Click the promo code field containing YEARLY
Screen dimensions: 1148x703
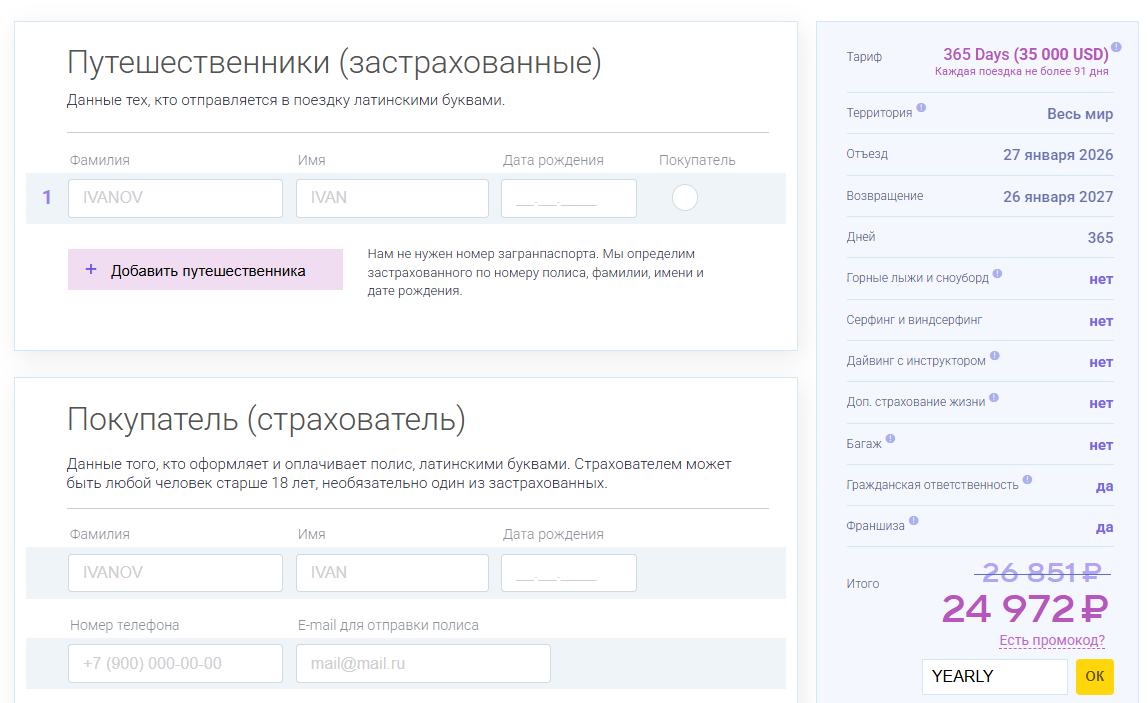(x=994, y=677)
